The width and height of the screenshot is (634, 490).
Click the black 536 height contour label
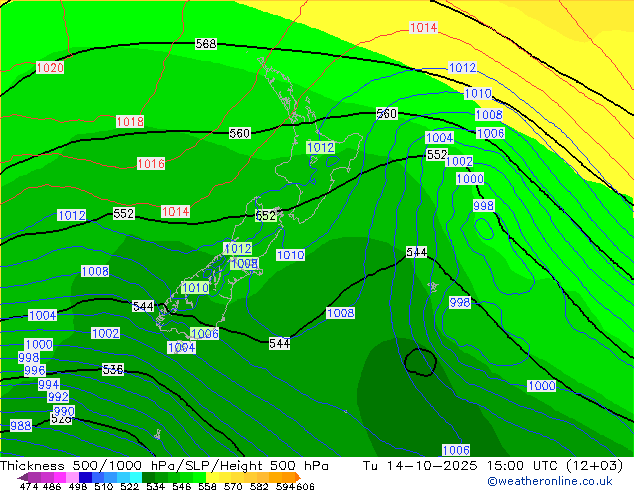[113, 370]
